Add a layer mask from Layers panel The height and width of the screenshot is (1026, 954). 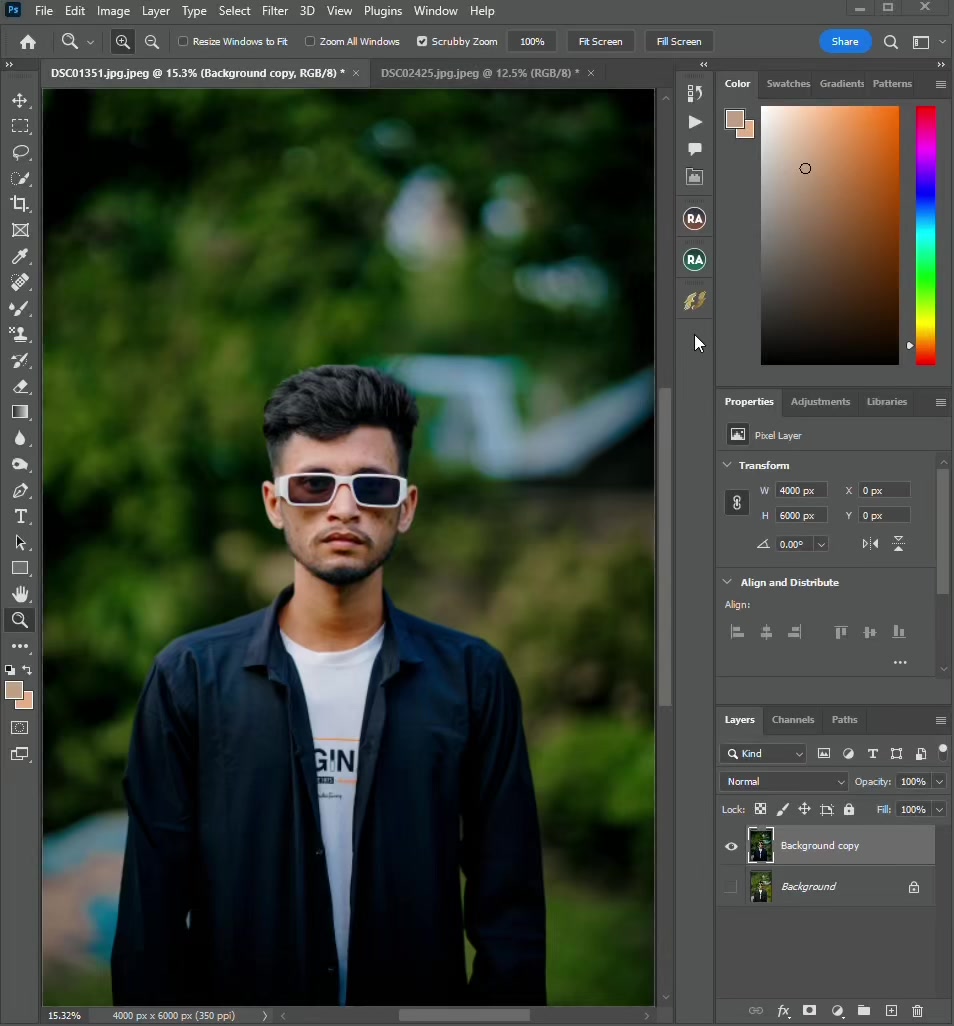809,1011
